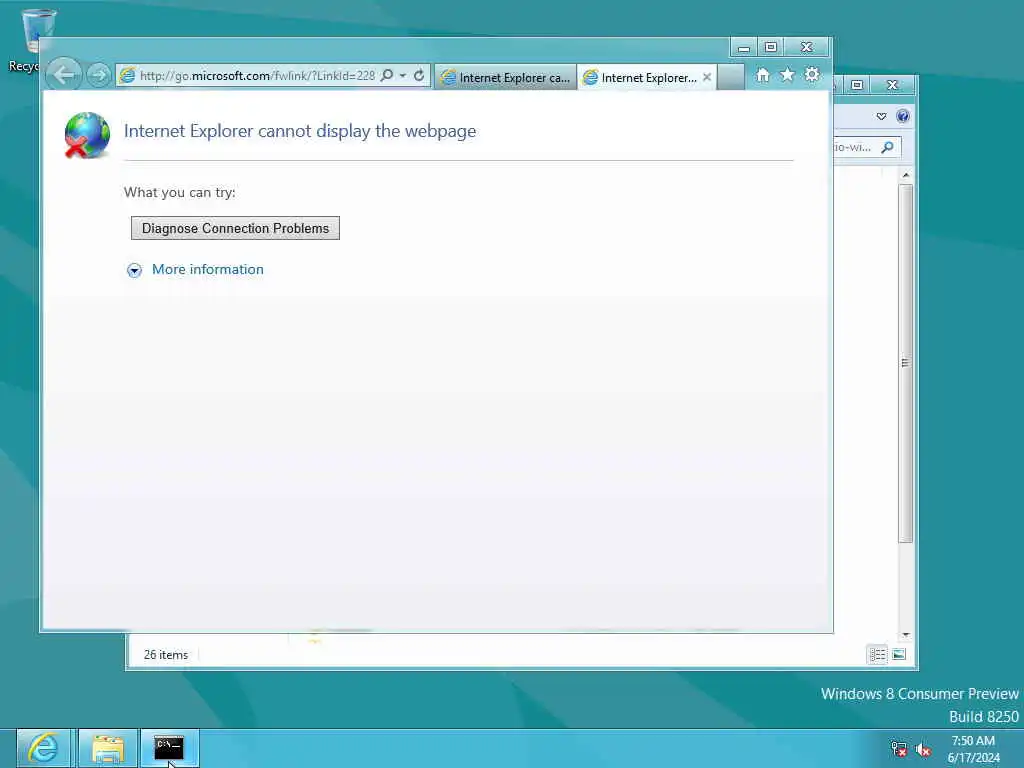This screenshot has height=768, width=1024.
Task: Open the taskbar clock showing 7:50 AM
Action: click(973, 749)
